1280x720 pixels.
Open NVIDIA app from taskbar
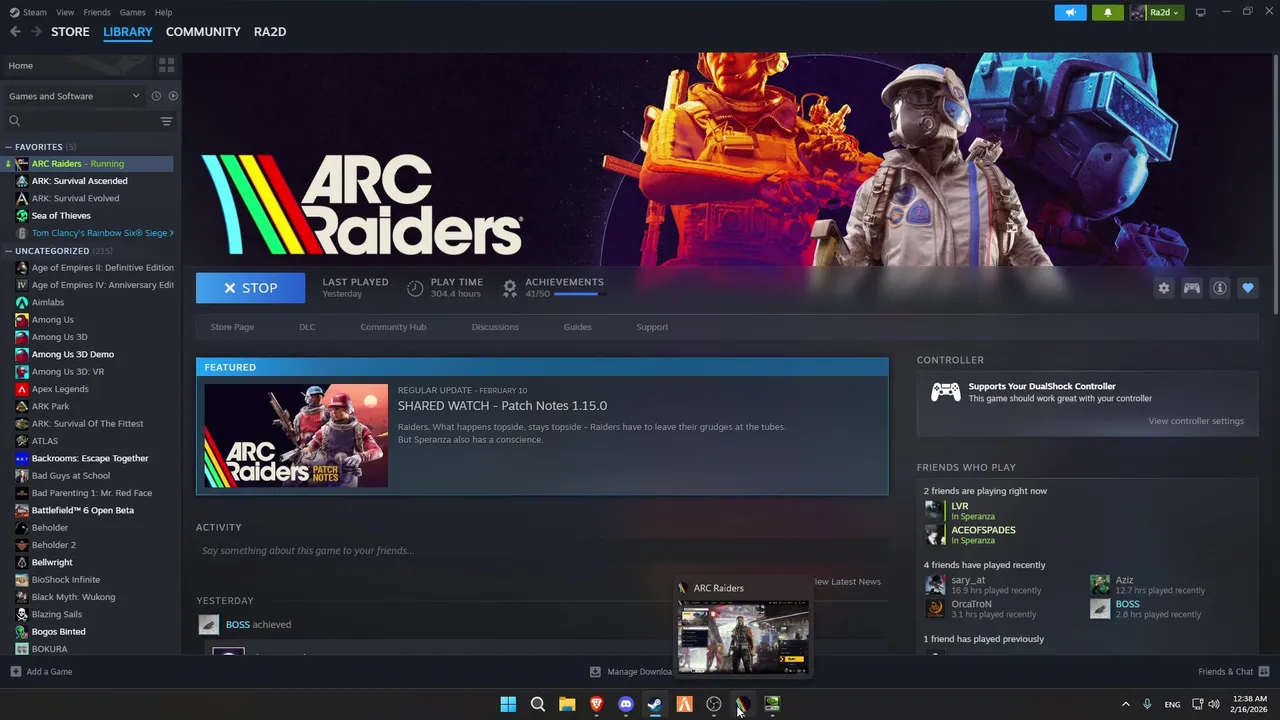tap(772, 704)
